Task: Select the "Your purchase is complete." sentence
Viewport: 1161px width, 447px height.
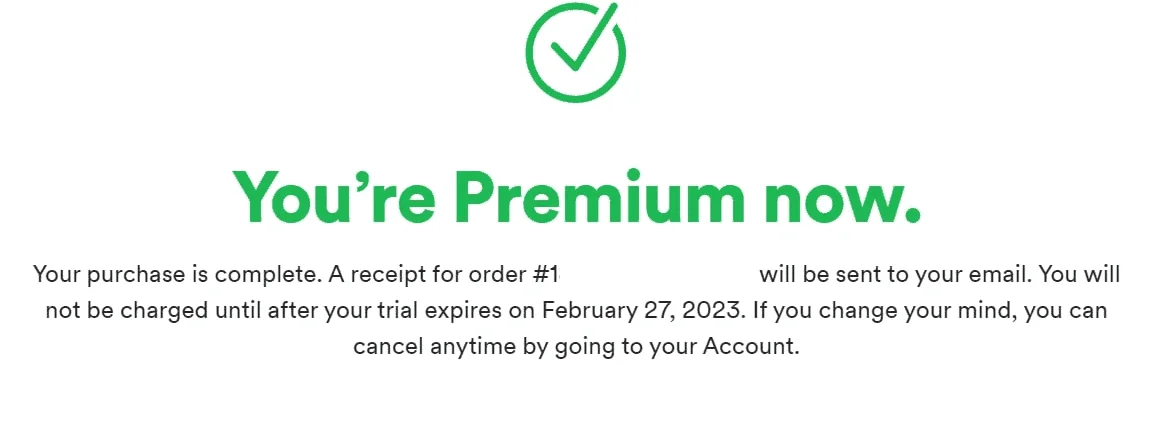Action: pos(178,275)
